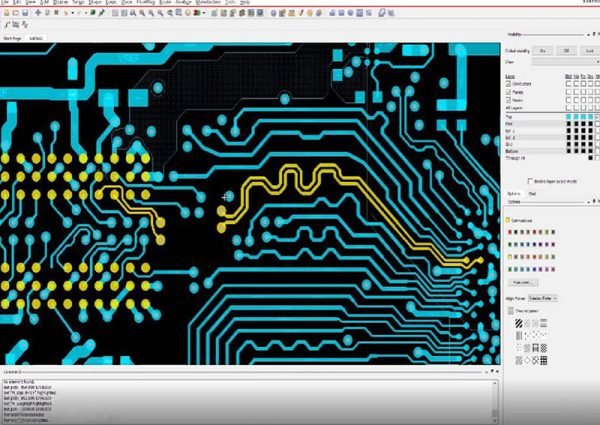Check the Pin box in Masks row
Viewport: 600px width, 425px height.
pyautogui.click(x=583, y=100)
